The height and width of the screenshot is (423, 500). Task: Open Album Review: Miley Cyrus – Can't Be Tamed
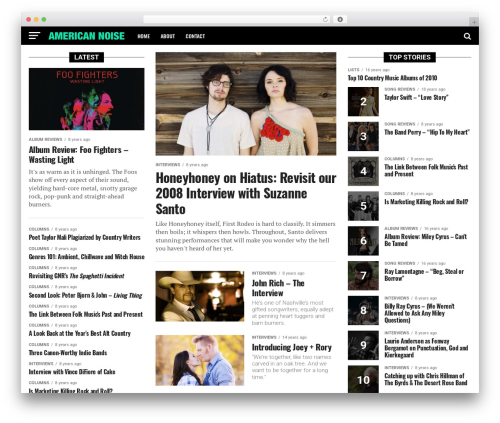426,240
